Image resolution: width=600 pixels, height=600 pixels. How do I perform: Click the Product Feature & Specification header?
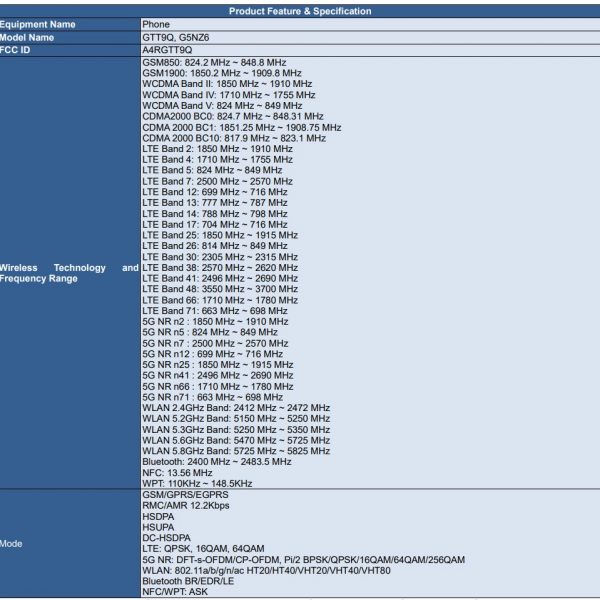pos(300,11)
